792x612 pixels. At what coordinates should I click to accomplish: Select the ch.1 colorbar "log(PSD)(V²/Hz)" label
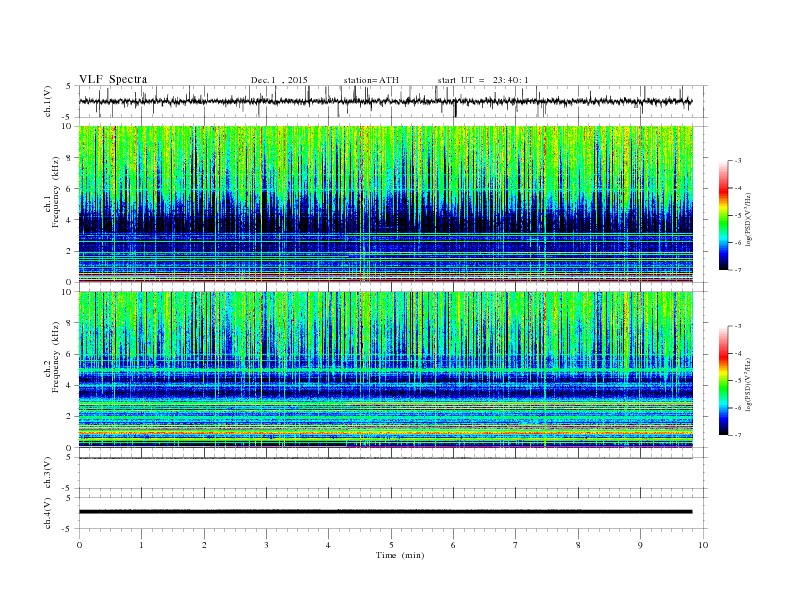[x=750, y=219]
